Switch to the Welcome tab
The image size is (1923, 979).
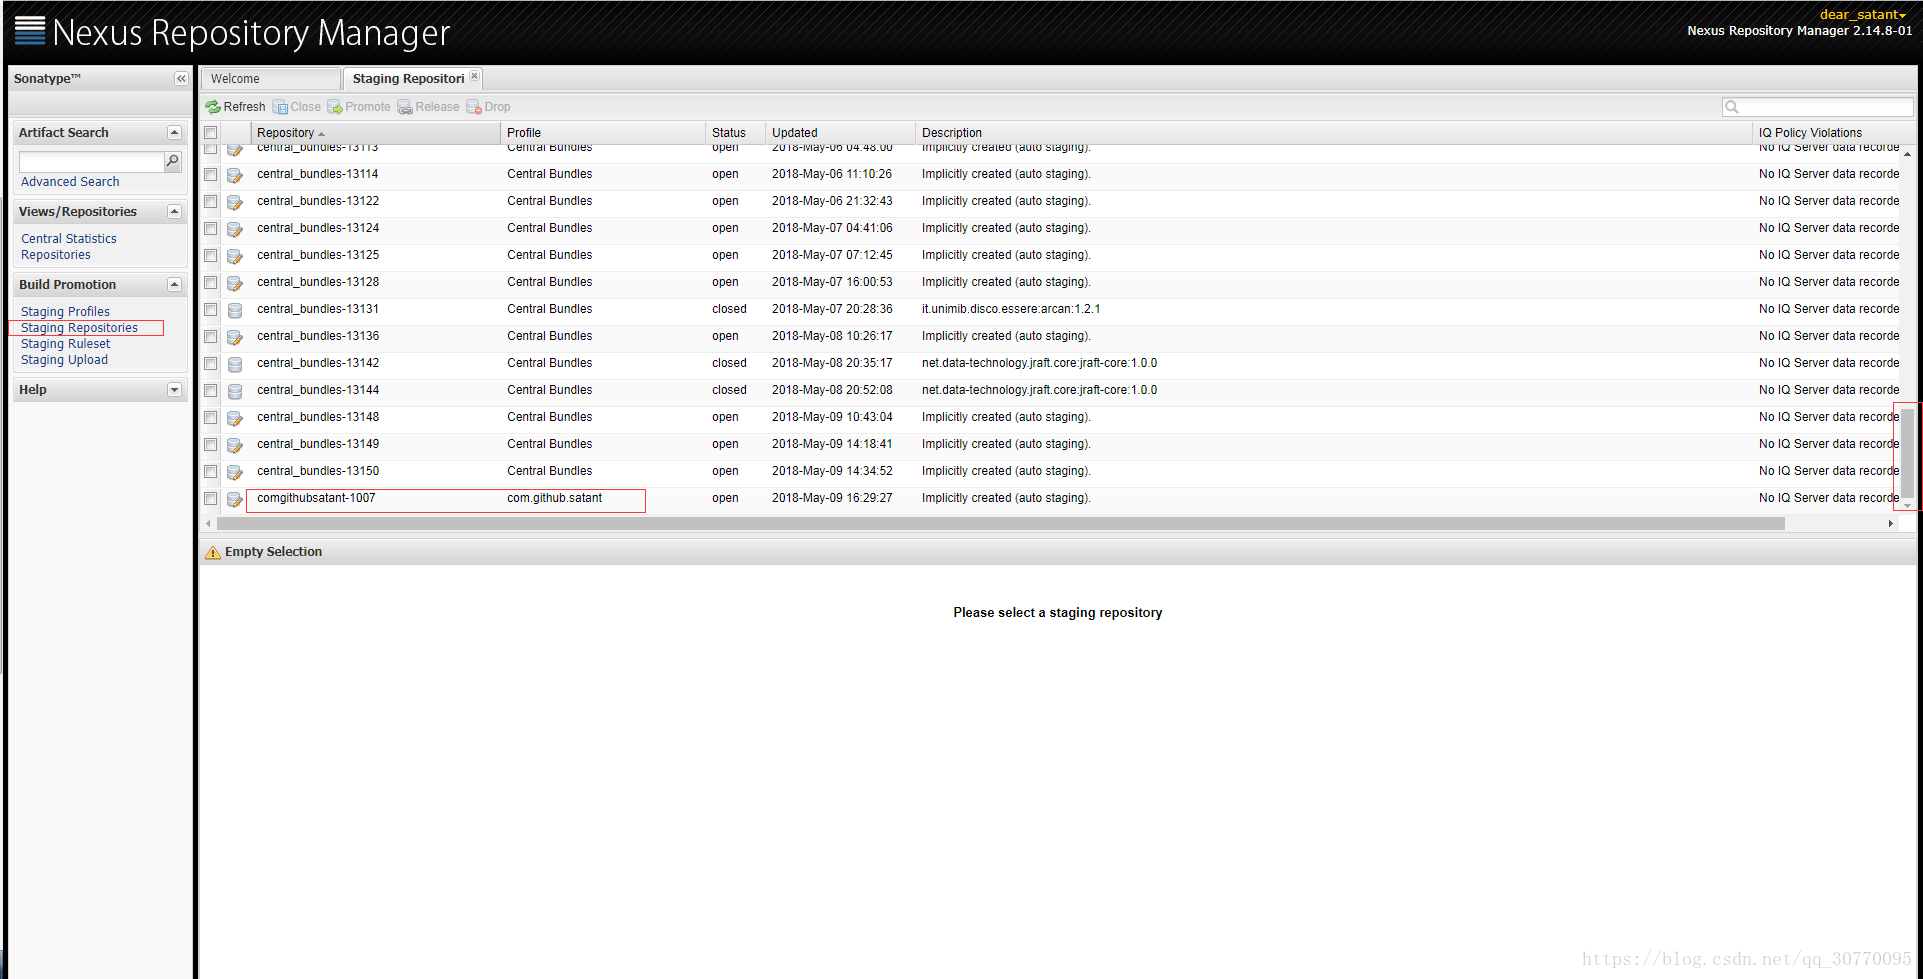pos(270,79)
